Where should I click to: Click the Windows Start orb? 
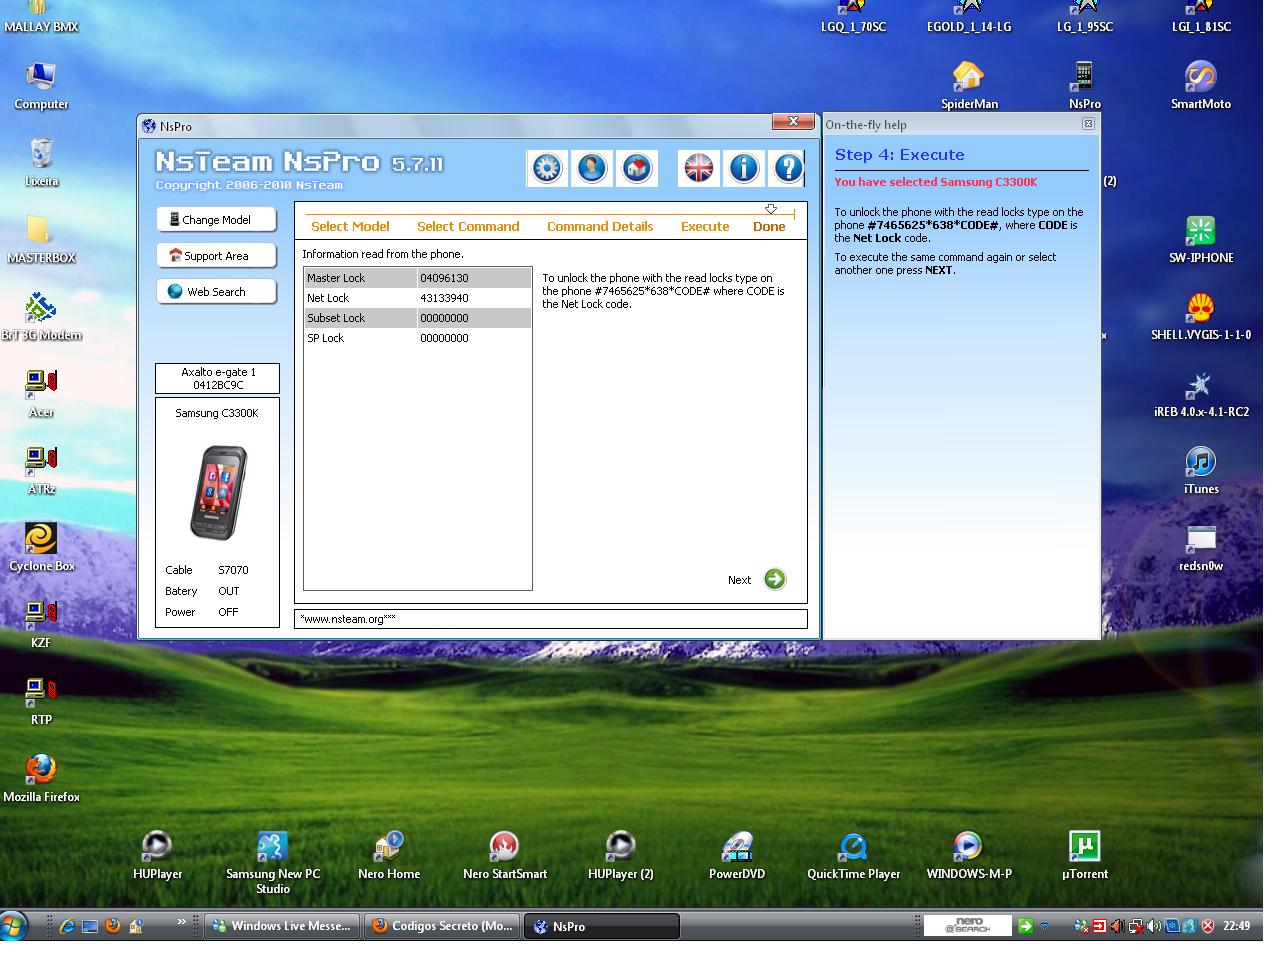point(14,926)
